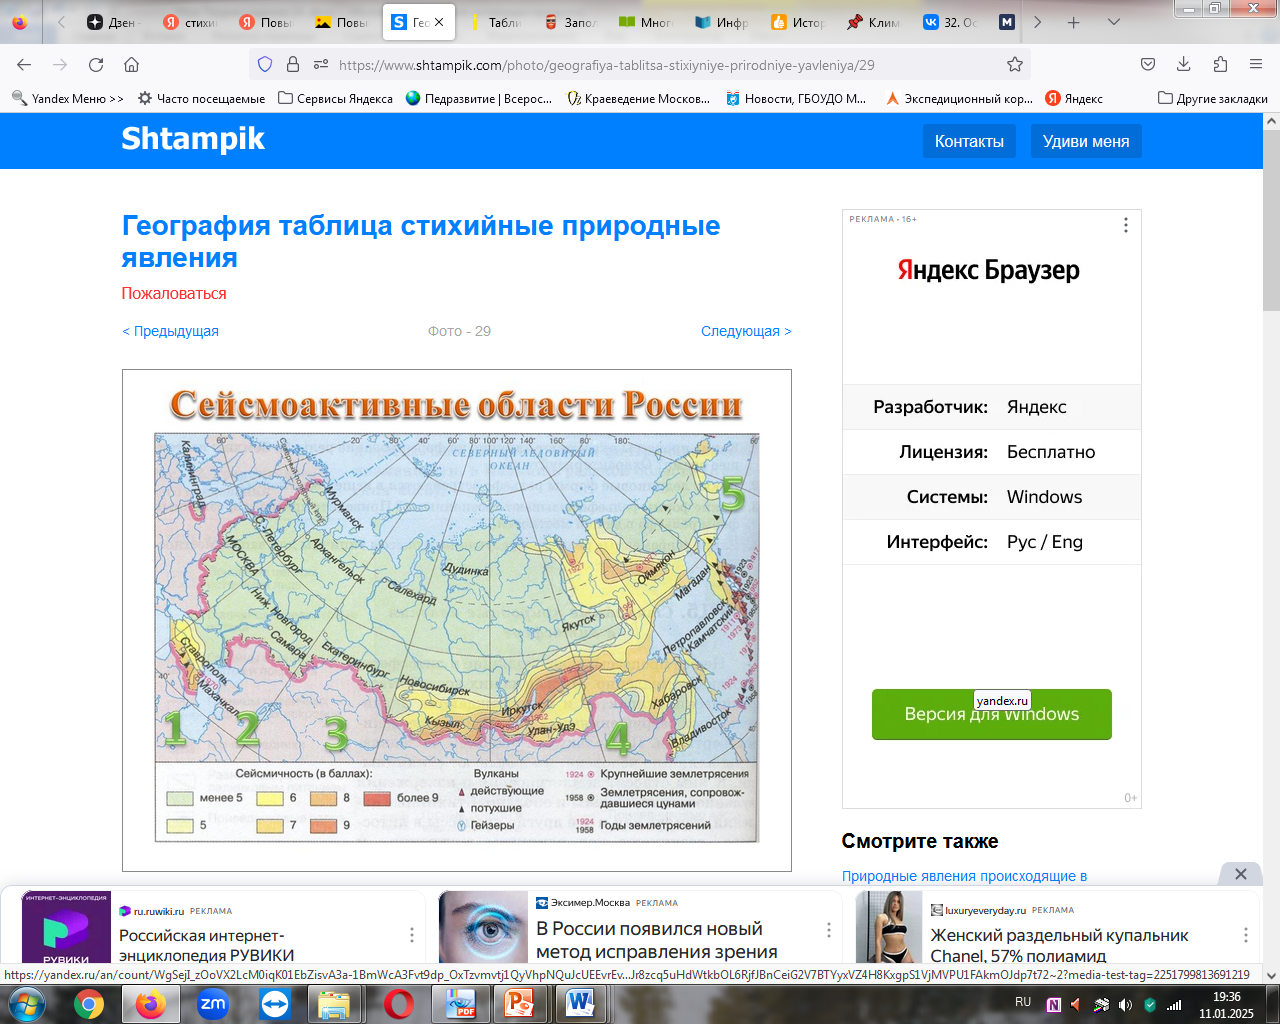Open Эксимер.Москва ad options menu
Viewport: 1280px width, 1024px height.
(828, 929)
